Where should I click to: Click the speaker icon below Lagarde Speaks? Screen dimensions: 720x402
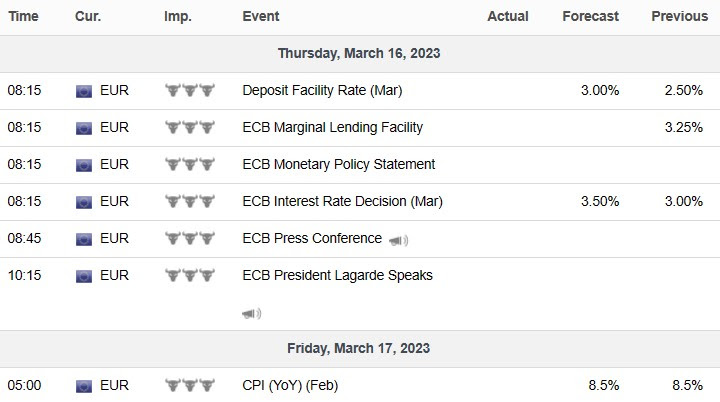point(251,313)
